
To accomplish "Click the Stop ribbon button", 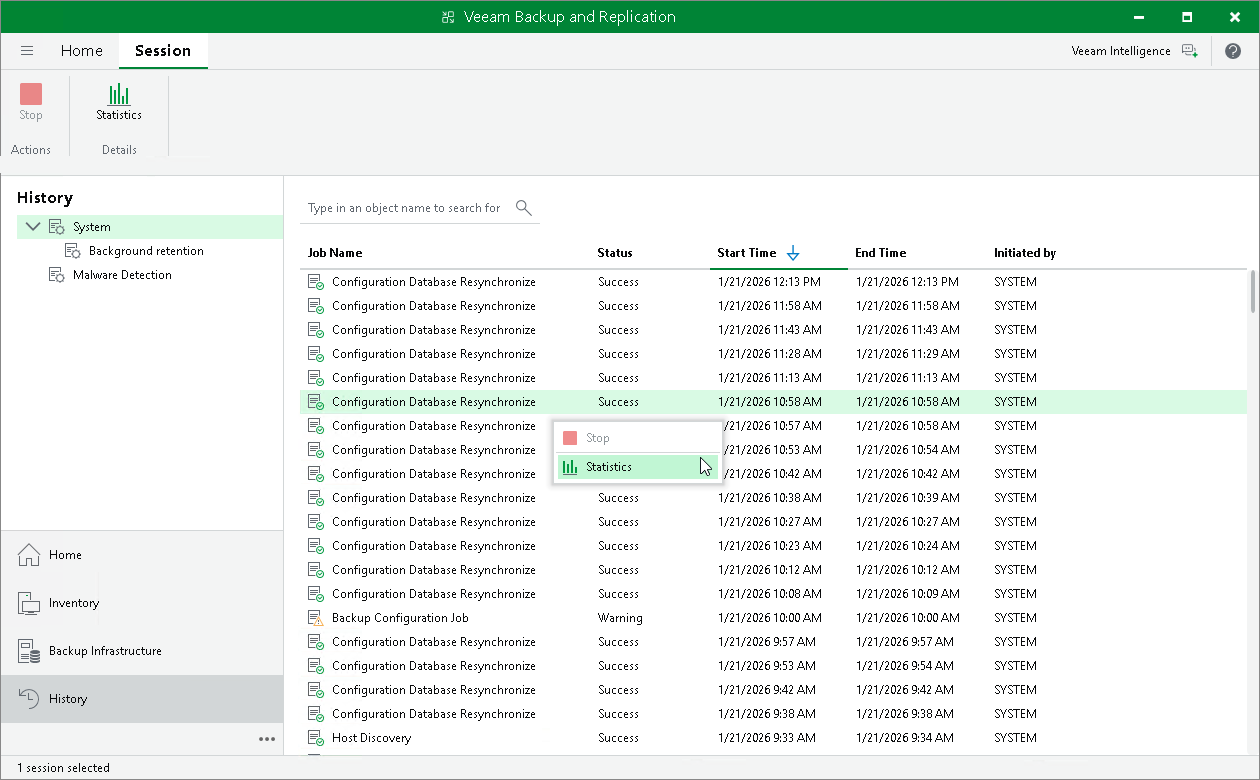I will click(x=31, y=102).
